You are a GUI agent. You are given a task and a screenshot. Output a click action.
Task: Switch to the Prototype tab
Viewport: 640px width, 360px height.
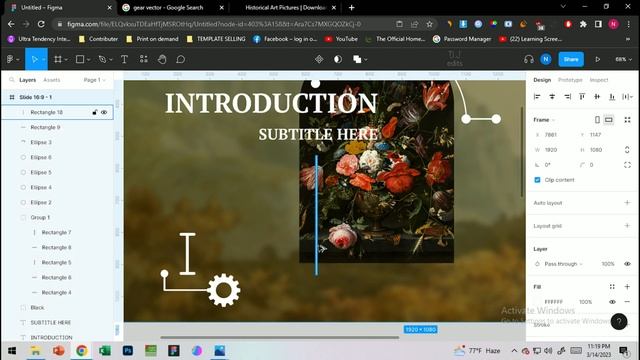(570, 80)
